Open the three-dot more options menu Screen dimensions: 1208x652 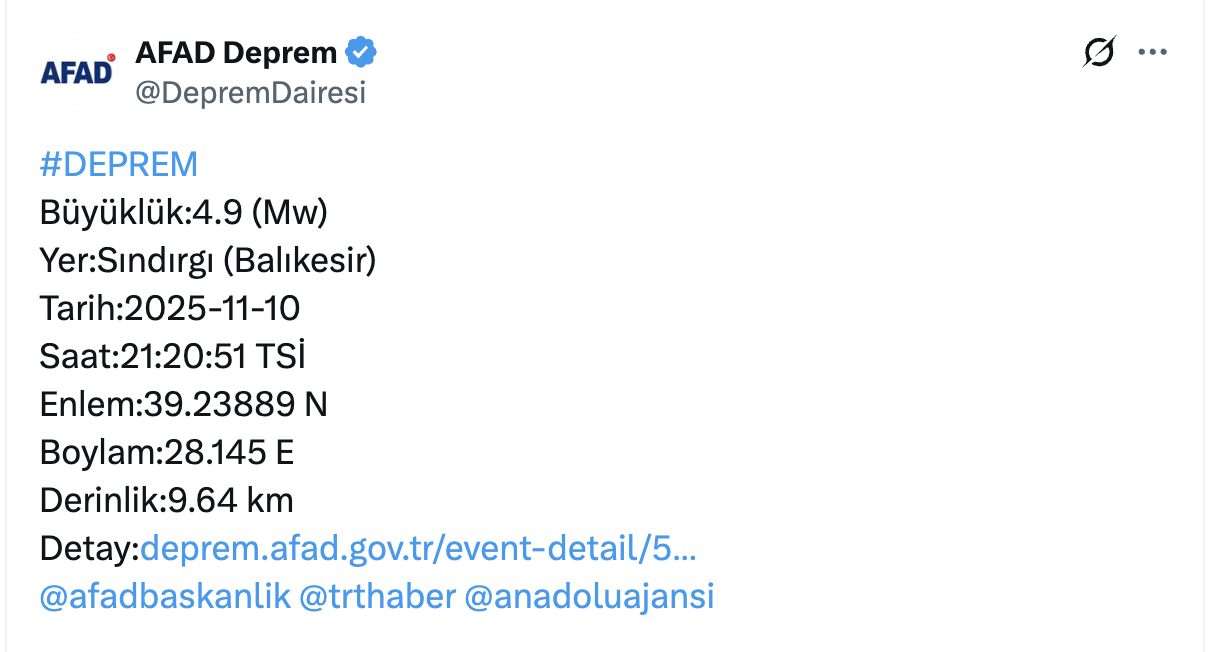[x=1153, y=52]
